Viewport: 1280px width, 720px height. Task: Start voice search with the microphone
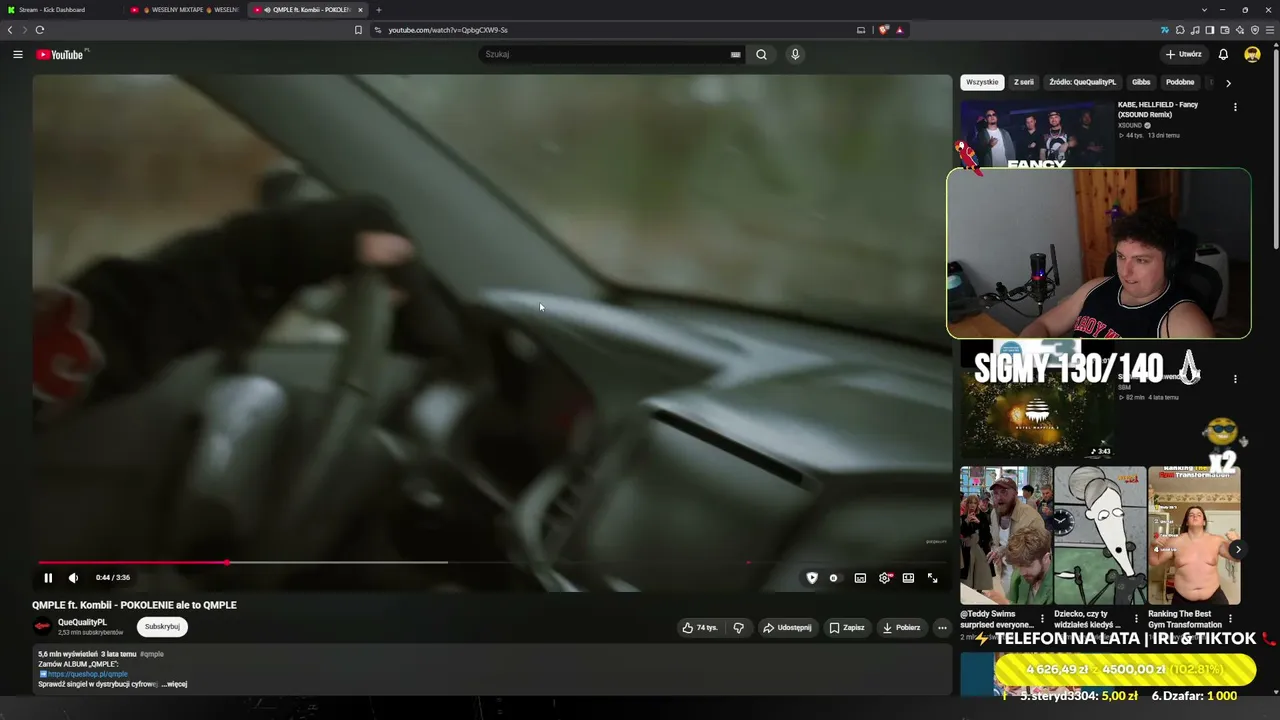(795, 54)
